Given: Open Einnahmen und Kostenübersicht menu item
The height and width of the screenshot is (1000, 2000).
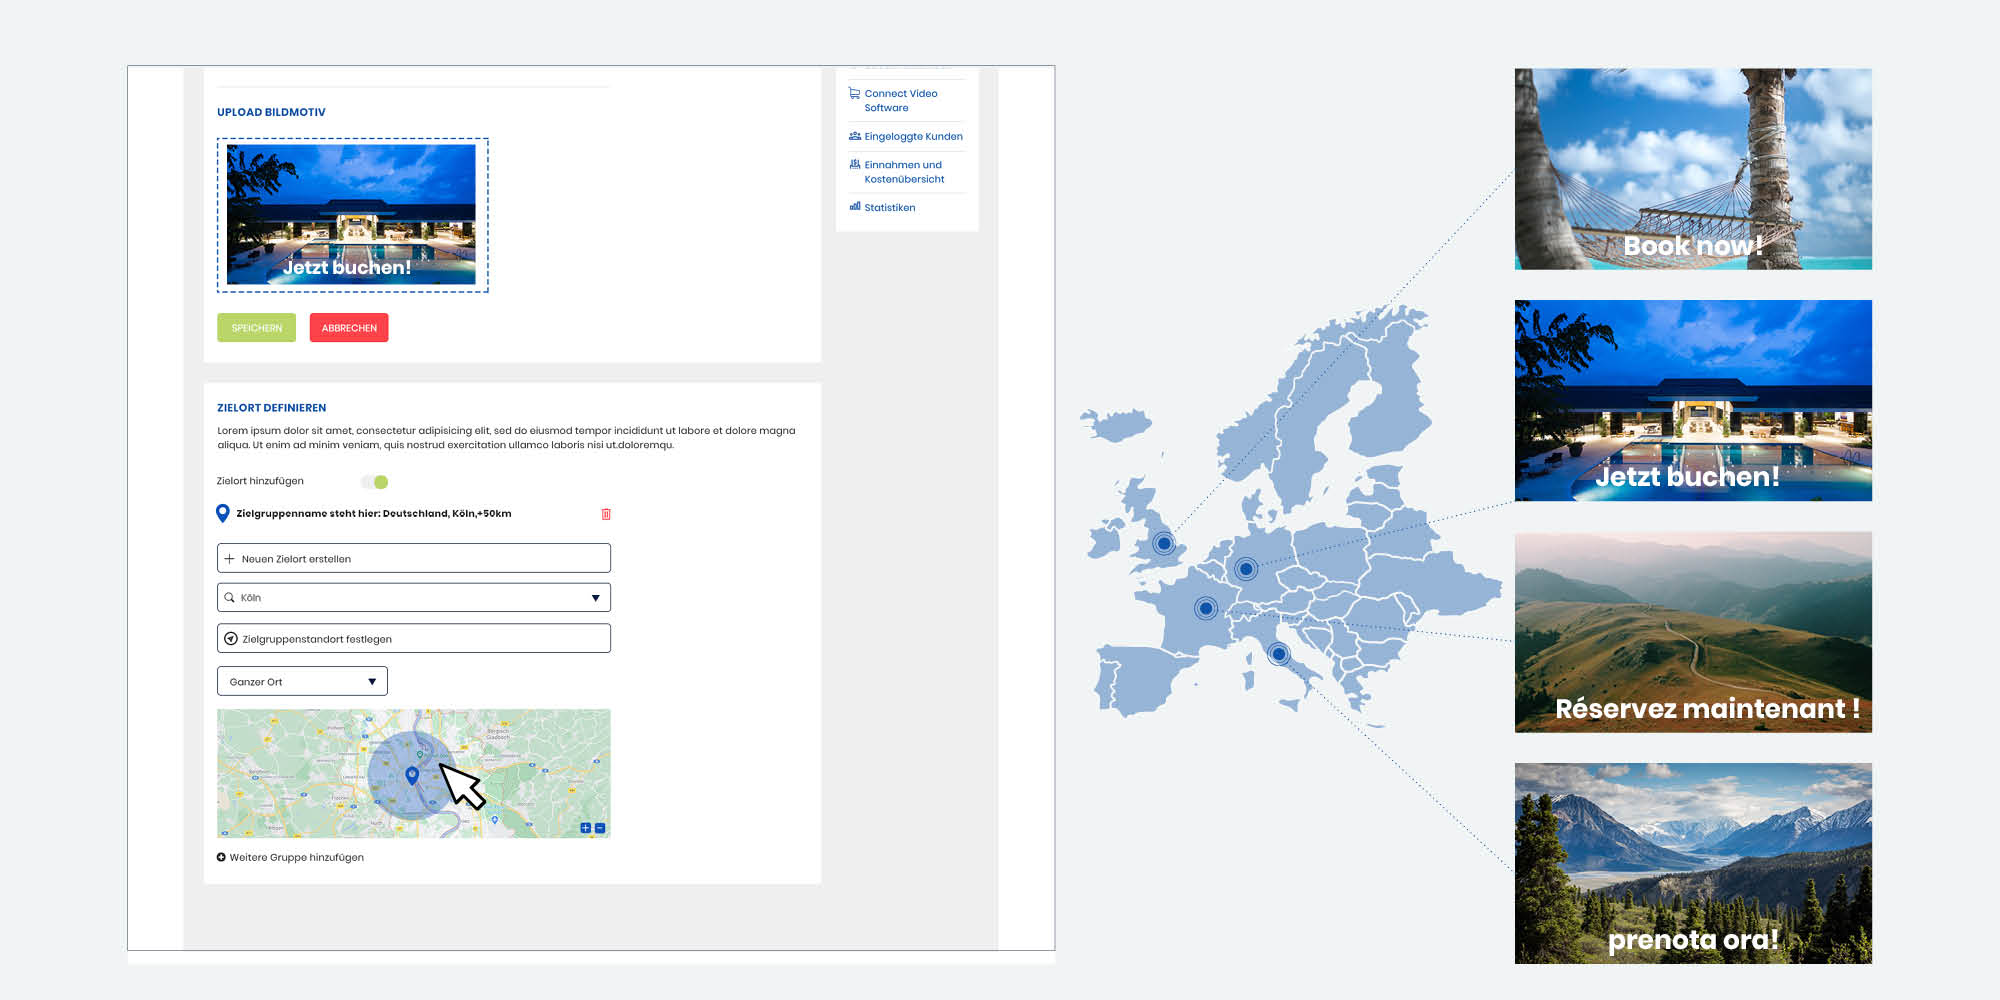Looking at the screenshot, I should click(x=904, y=172).
